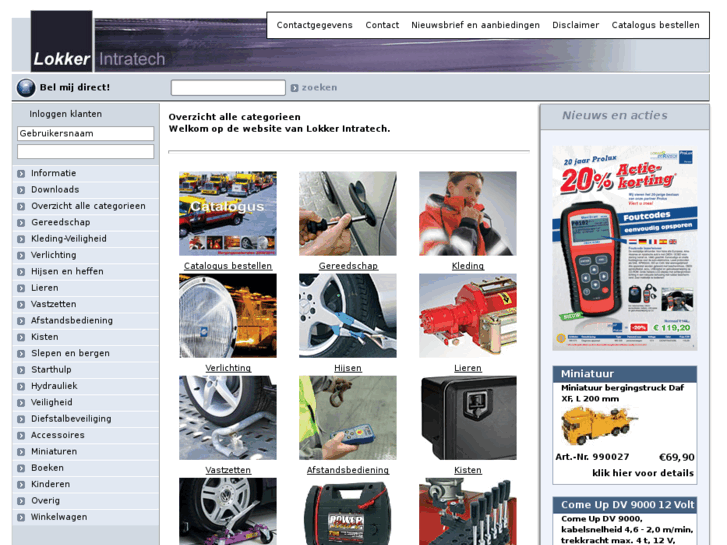
Task: Open Overzicht alle categorieen in sidebar
Action: [x=88, y=206]
